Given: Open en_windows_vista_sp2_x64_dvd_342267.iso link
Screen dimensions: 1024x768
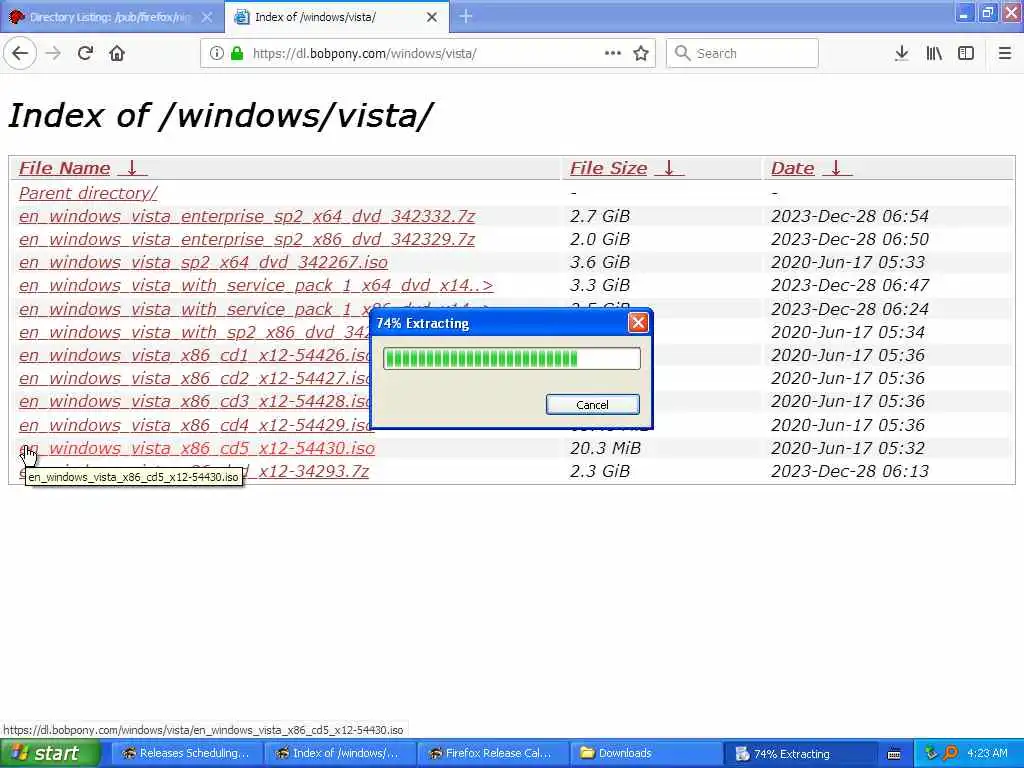Looking at the screenshot, I should 203,262.
